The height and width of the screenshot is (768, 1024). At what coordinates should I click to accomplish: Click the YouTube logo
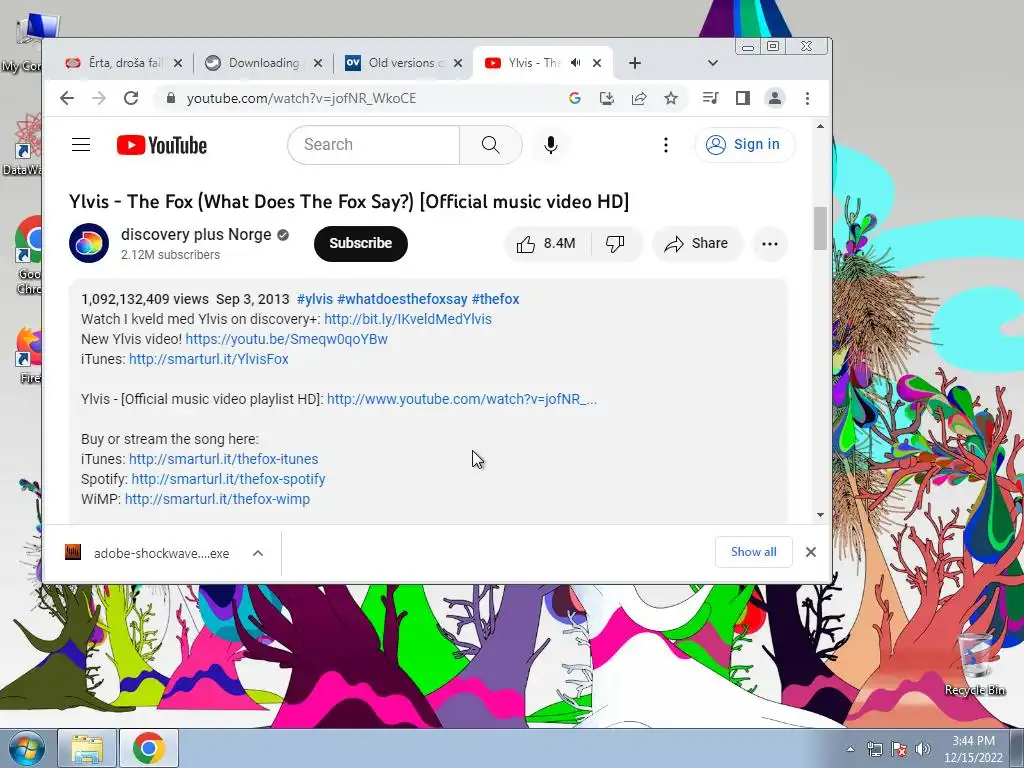click(162, 145)
